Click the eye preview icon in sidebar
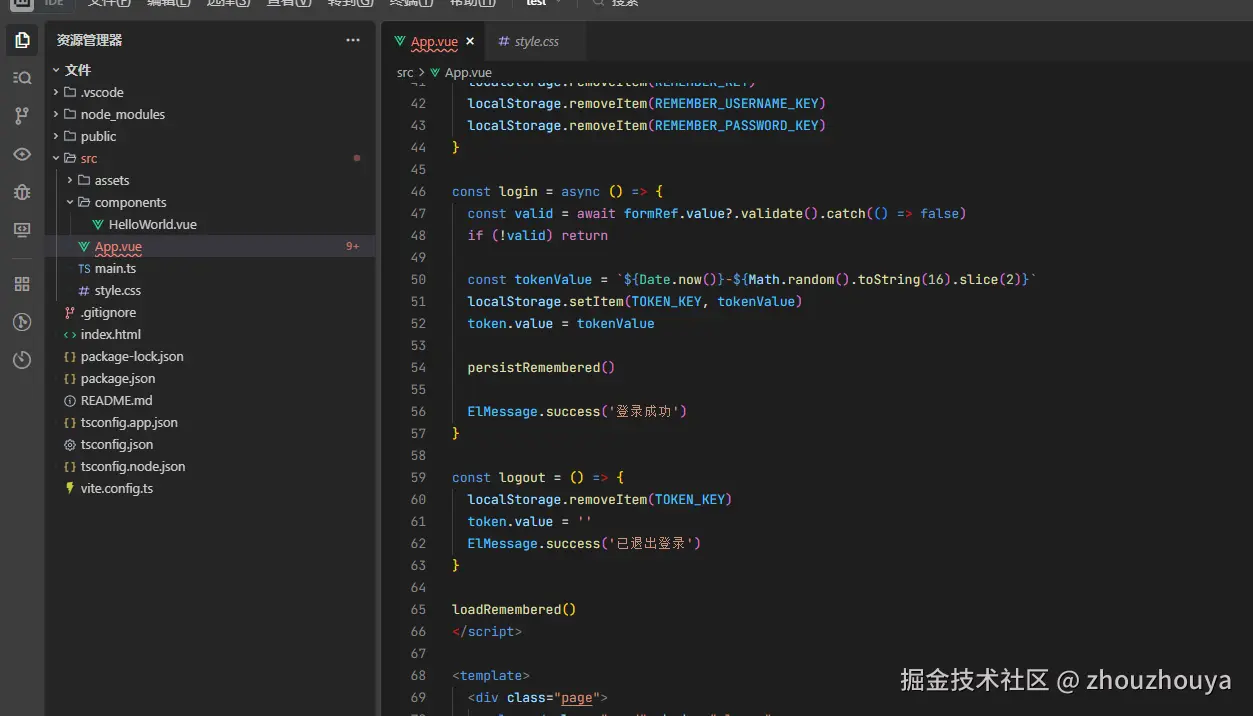 click(22, 154)
